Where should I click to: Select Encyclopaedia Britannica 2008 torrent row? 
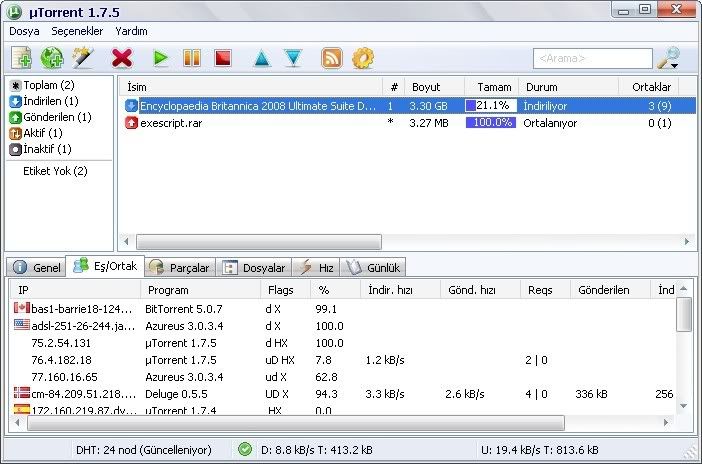[x=407, y=106]
